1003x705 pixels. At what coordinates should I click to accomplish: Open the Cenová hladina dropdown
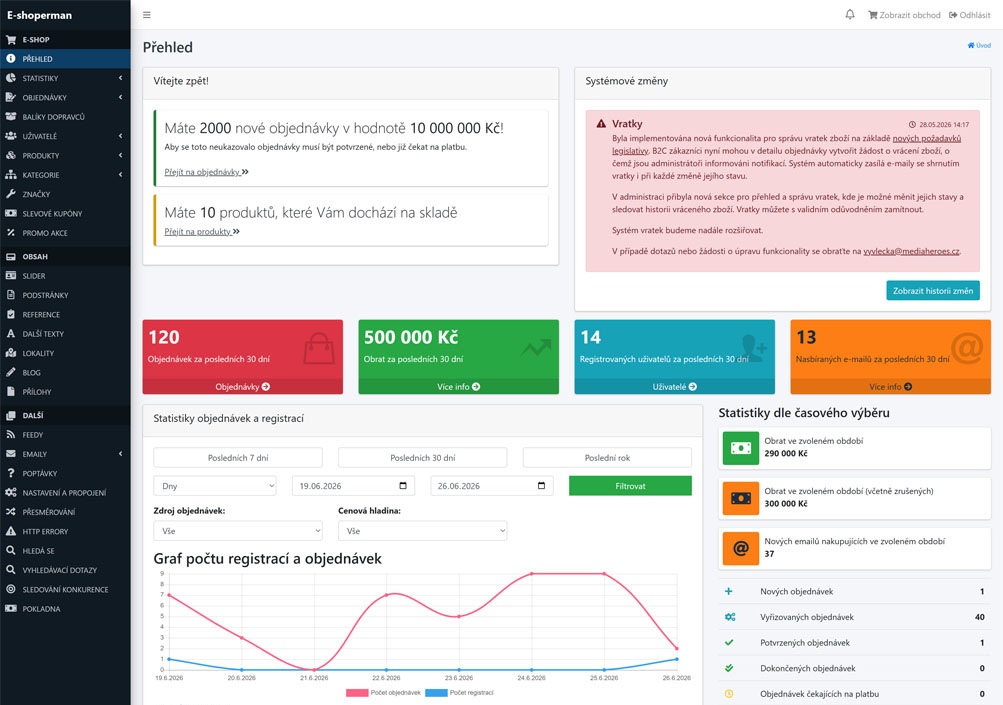tap(423, 530)
